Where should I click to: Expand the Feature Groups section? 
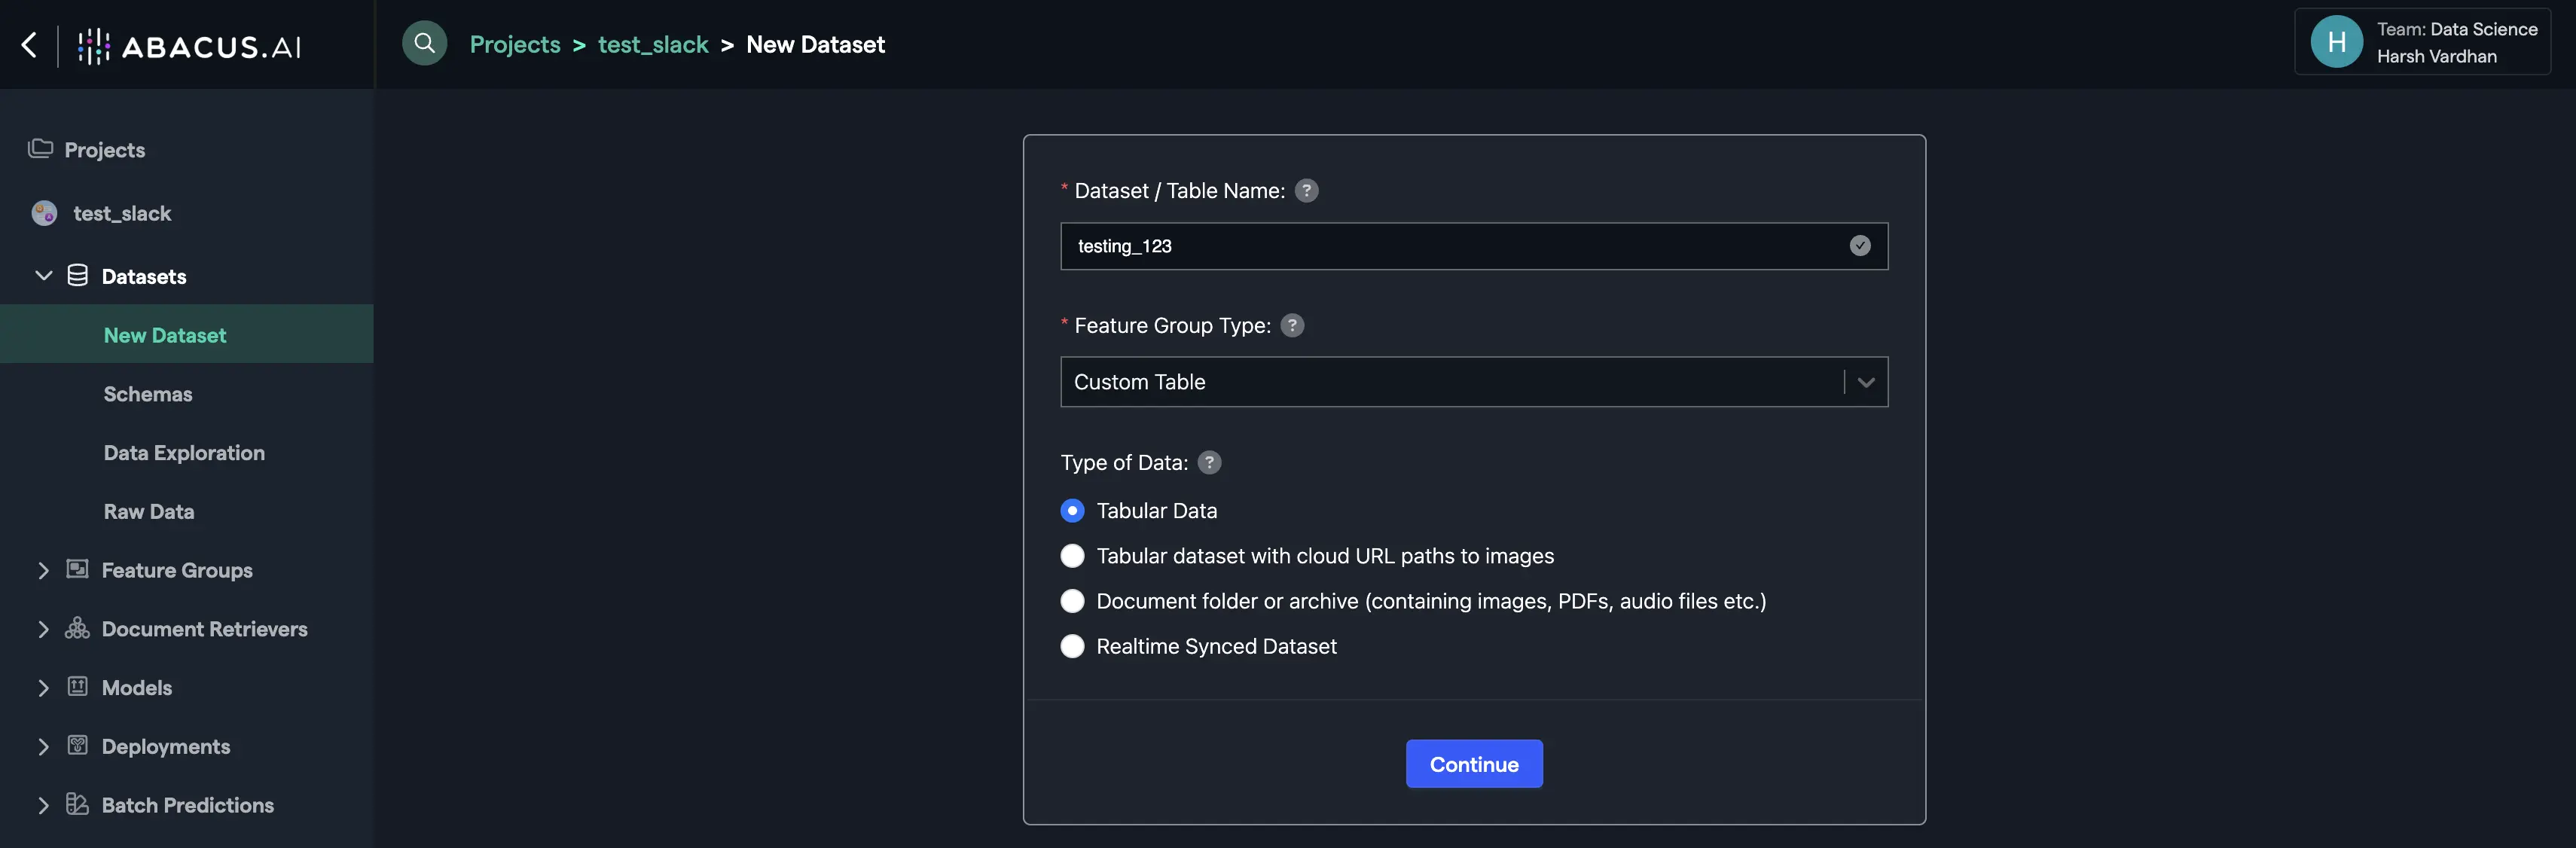click(43, 569)
